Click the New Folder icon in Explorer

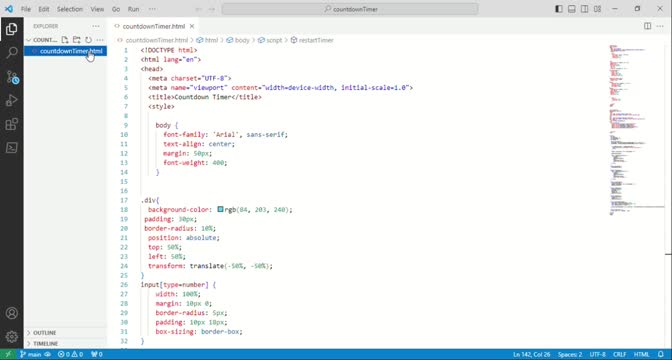pyautogui.click(x=76, y=40)
